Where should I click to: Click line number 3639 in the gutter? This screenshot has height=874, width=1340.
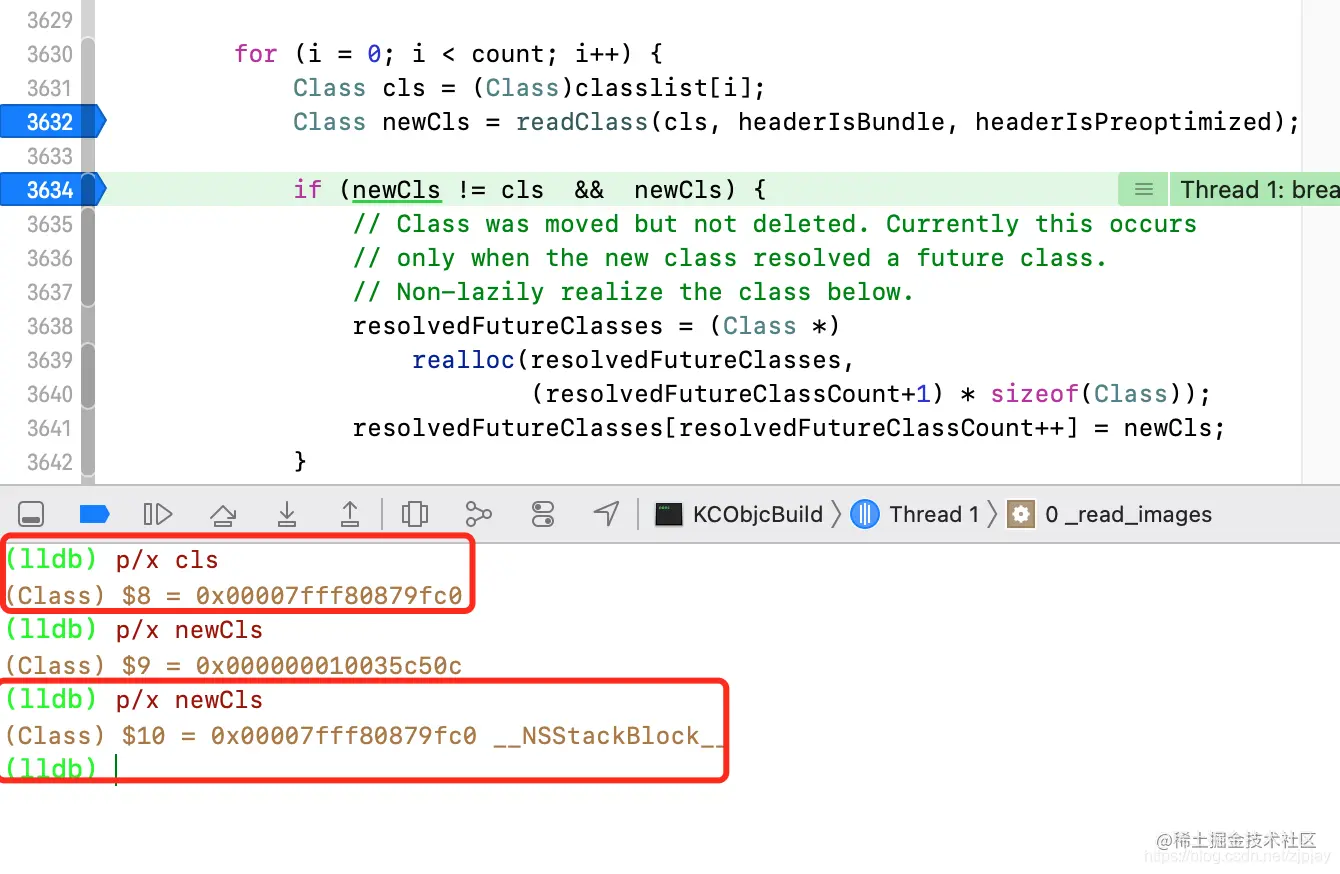[x=49, y=360]
